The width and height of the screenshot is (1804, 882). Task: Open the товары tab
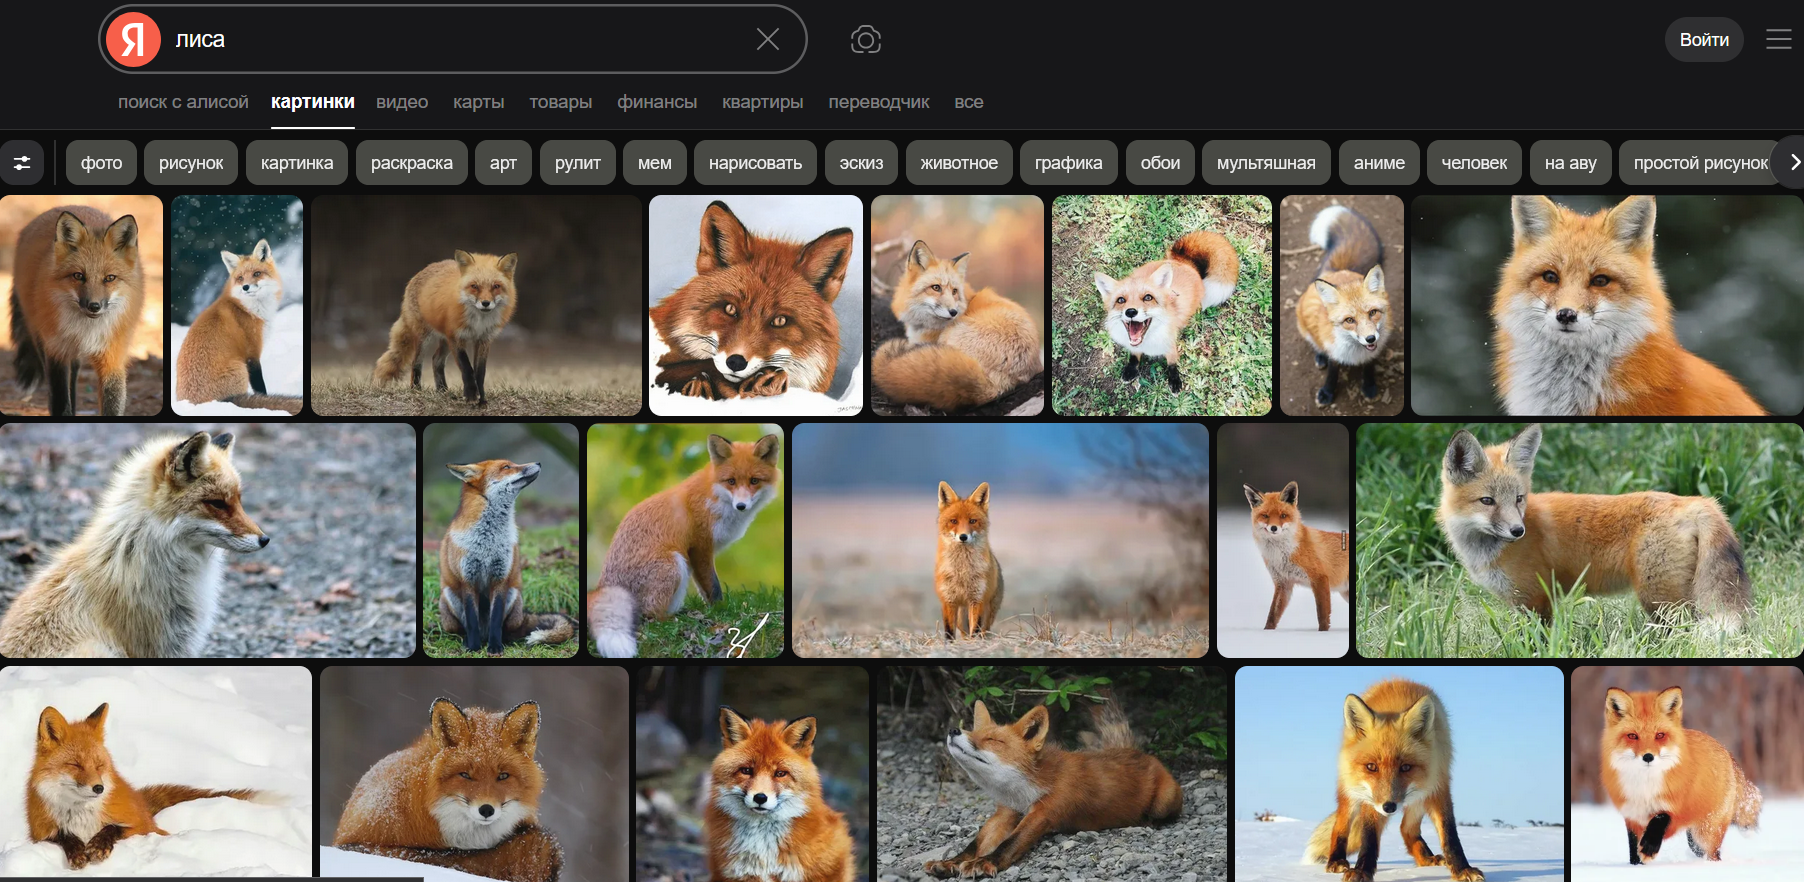pyautogui.click(x=561, y=102)
